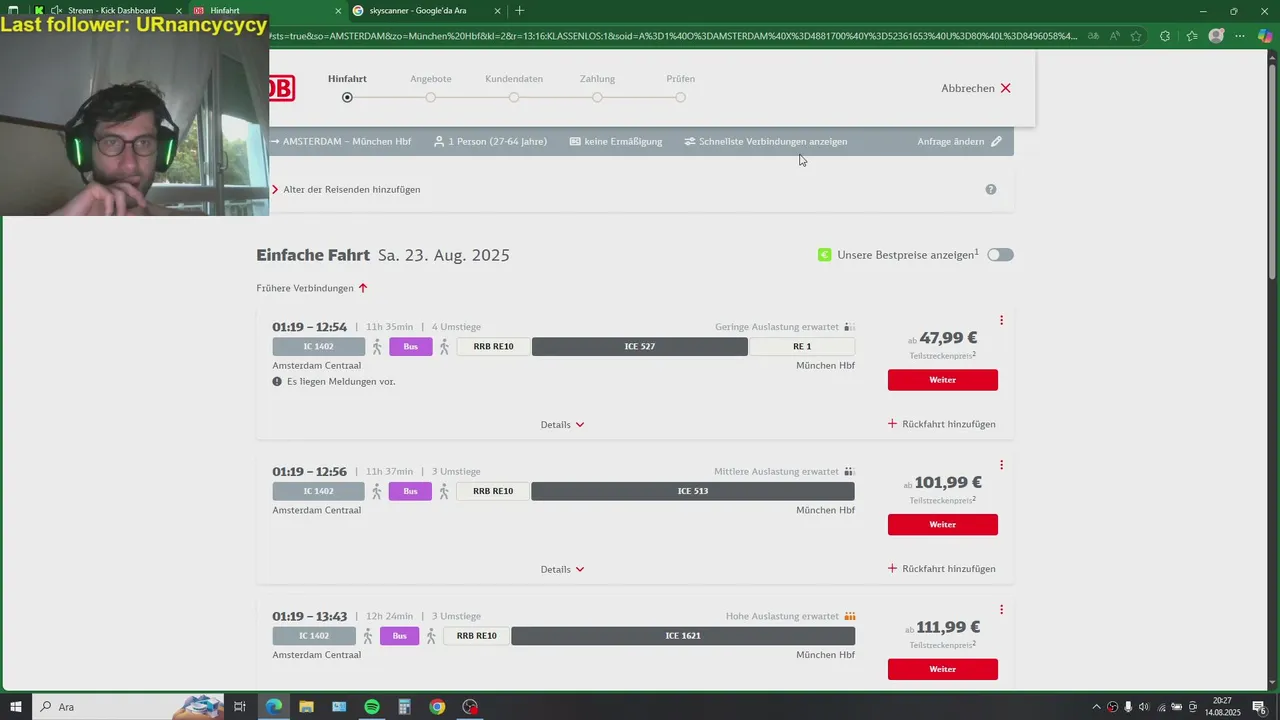
Task: Open Google Chrome from taskbar
Action: tap(437, 707)
